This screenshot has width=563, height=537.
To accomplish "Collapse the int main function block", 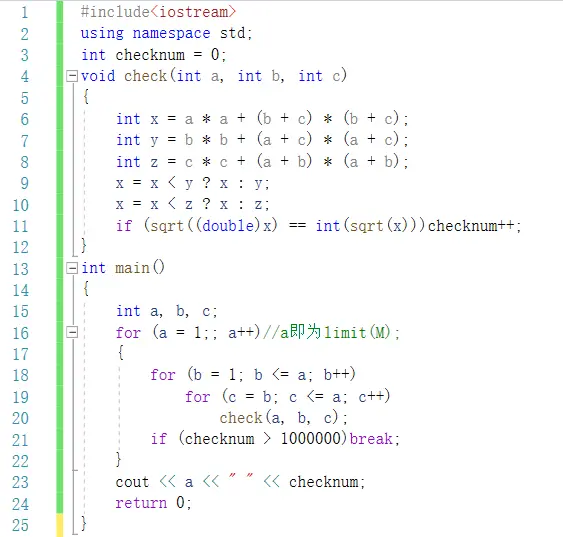I will tap(72, 268).
